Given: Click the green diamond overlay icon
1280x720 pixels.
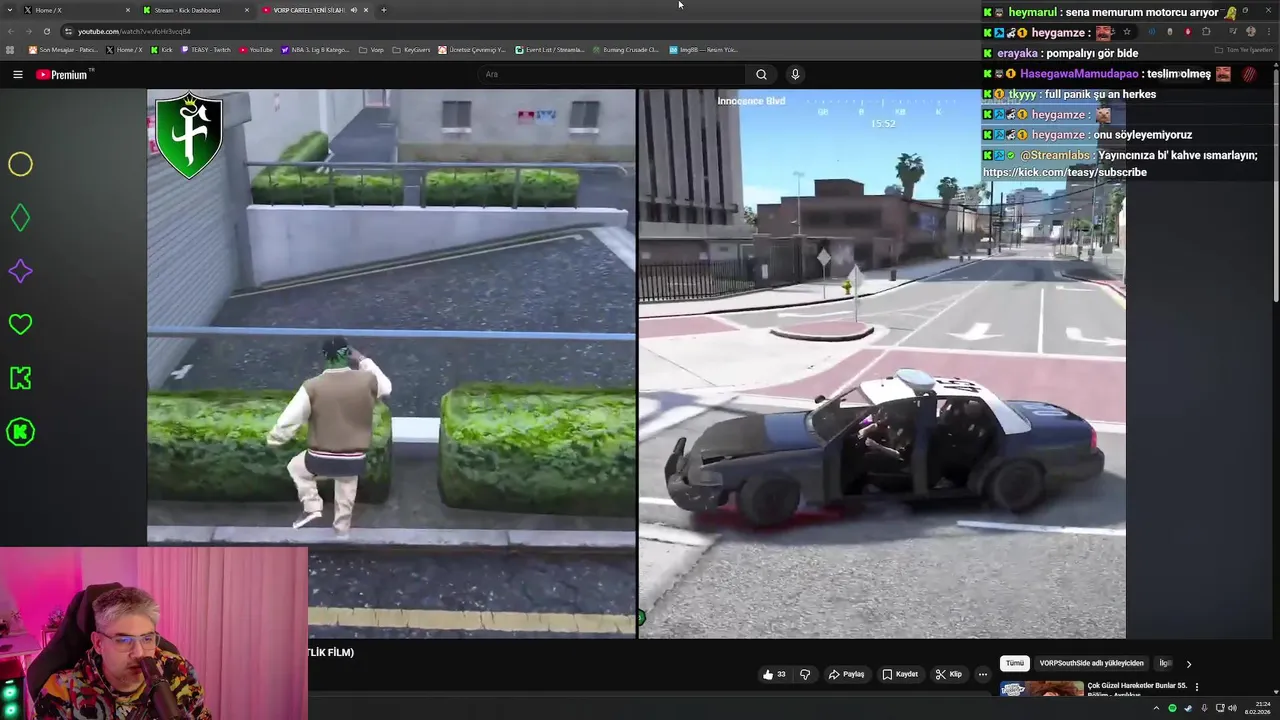Looking at the screenshot, I should [x=20, y=217].
